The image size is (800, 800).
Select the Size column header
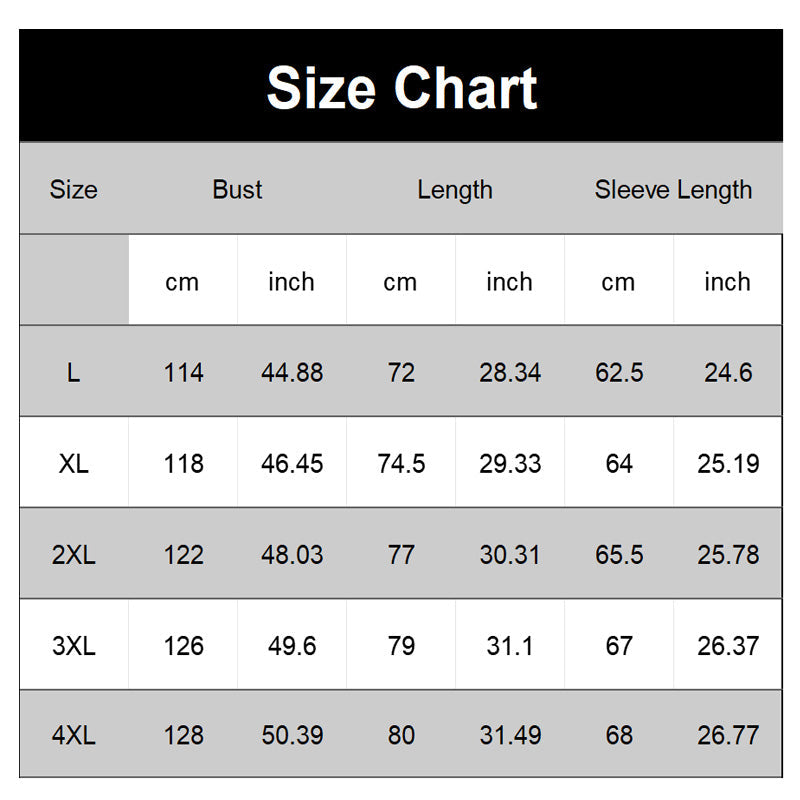click(73, 190)
